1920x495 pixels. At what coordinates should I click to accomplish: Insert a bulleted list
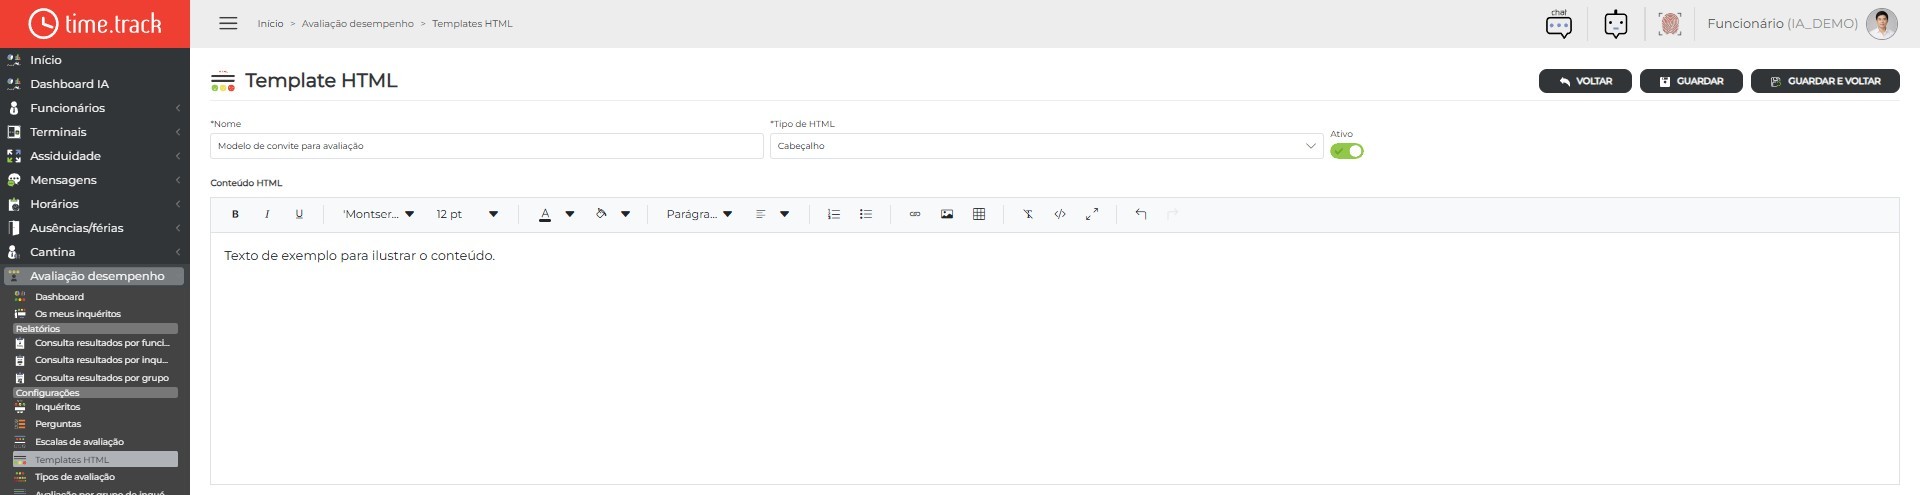[866, 214]
